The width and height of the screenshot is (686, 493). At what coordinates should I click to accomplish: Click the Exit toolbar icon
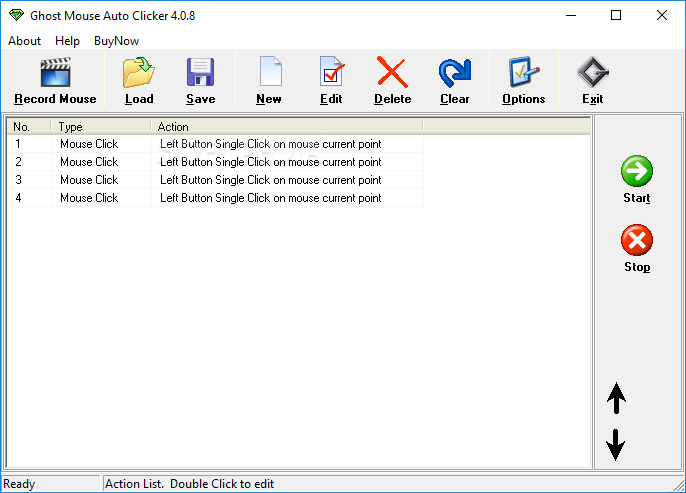pos(592,72)
